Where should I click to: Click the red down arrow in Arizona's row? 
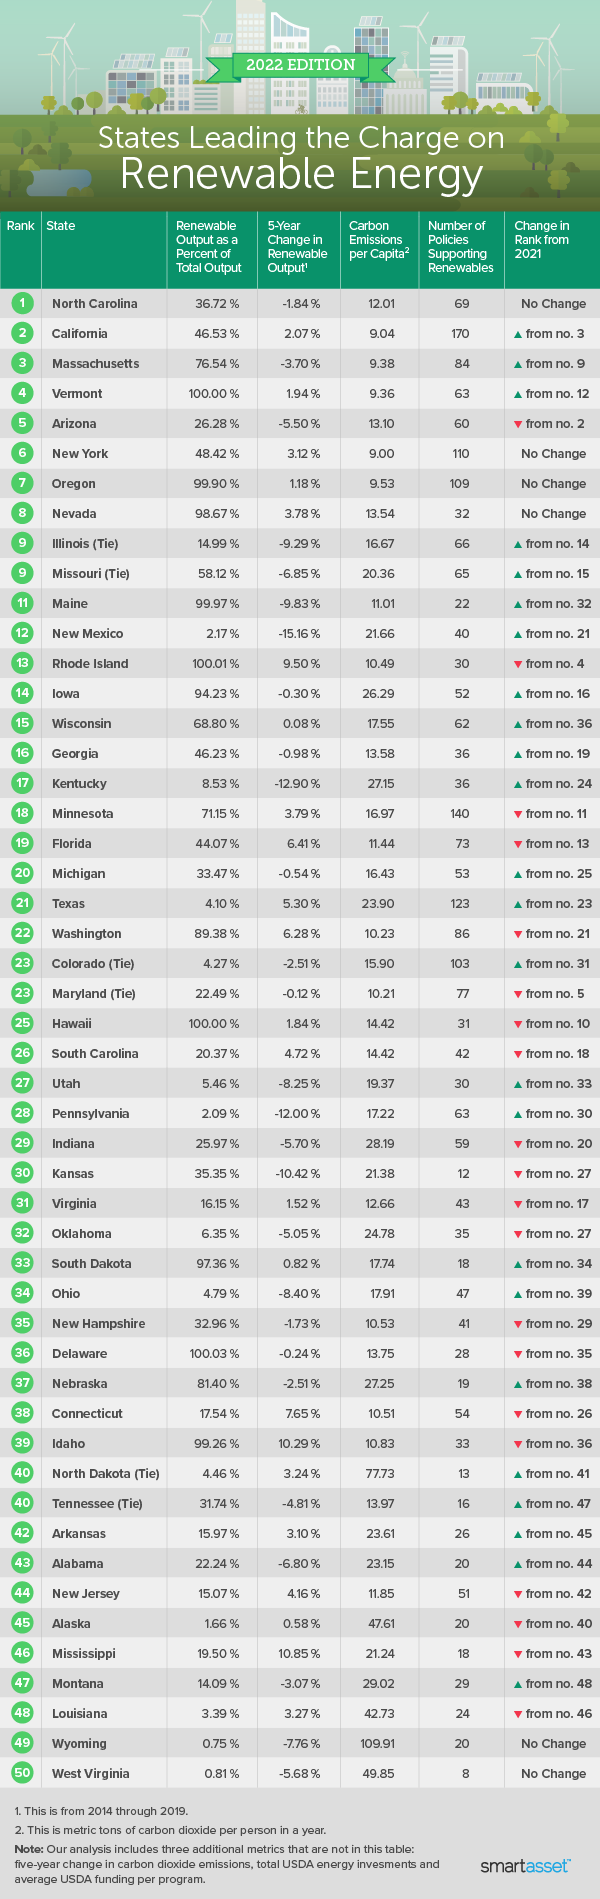click(518, 424)
